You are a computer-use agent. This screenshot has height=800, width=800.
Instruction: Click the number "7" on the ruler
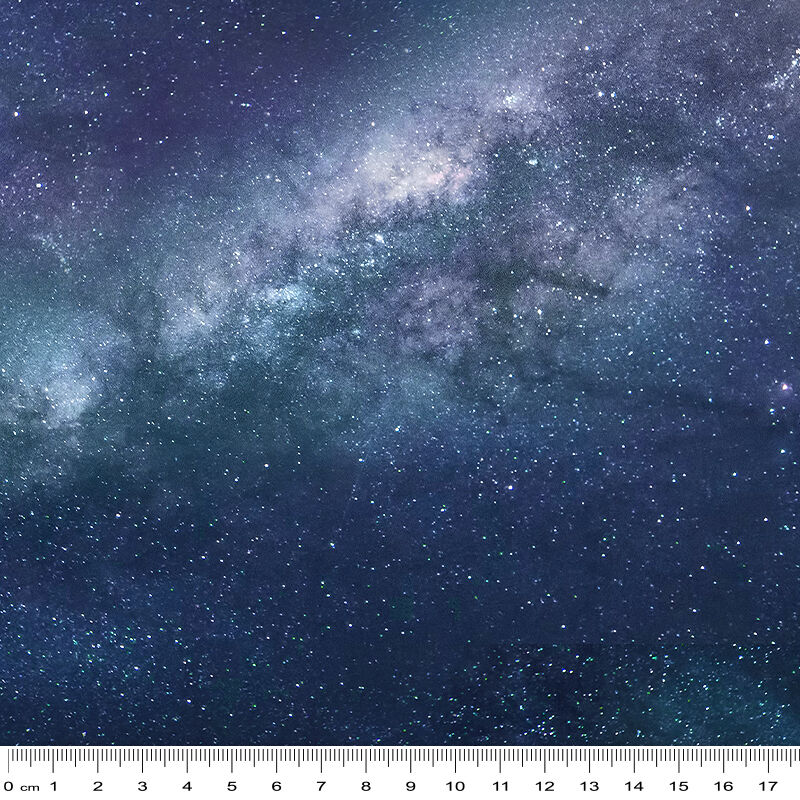(x=321, y=786)
